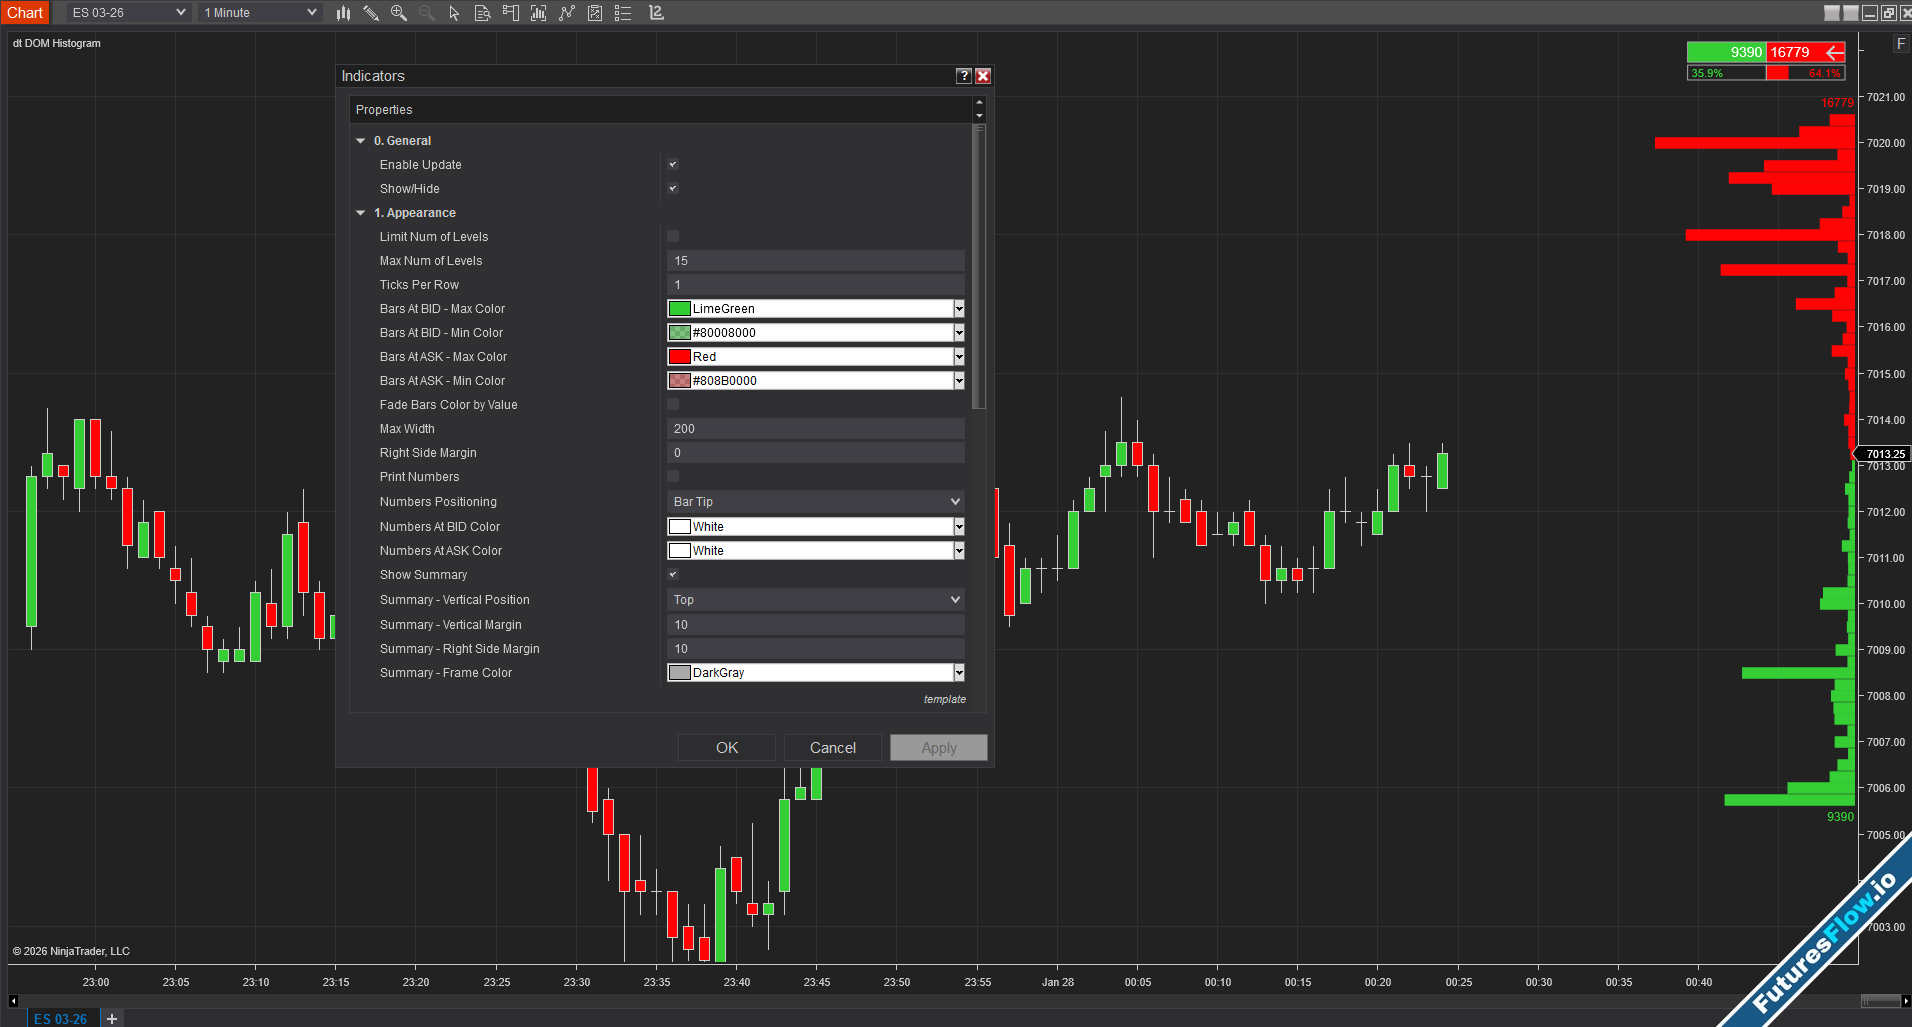
Task: Select the ES 03-26 chart tab
Action: 60,1018
